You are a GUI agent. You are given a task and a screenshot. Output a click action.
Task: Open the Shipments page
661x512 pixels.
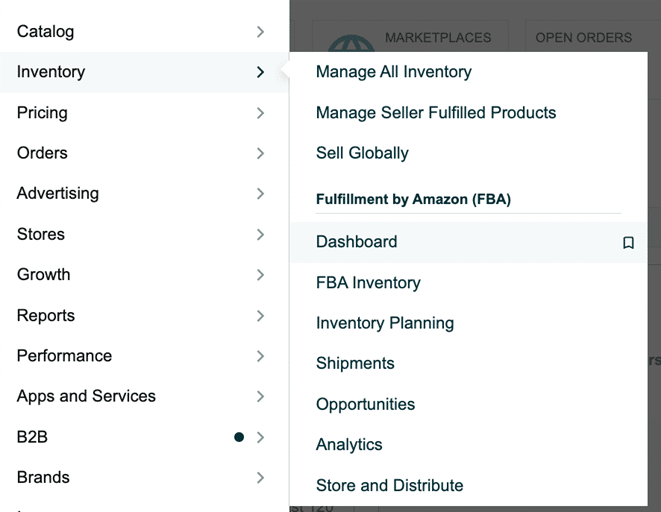(355, 363)
